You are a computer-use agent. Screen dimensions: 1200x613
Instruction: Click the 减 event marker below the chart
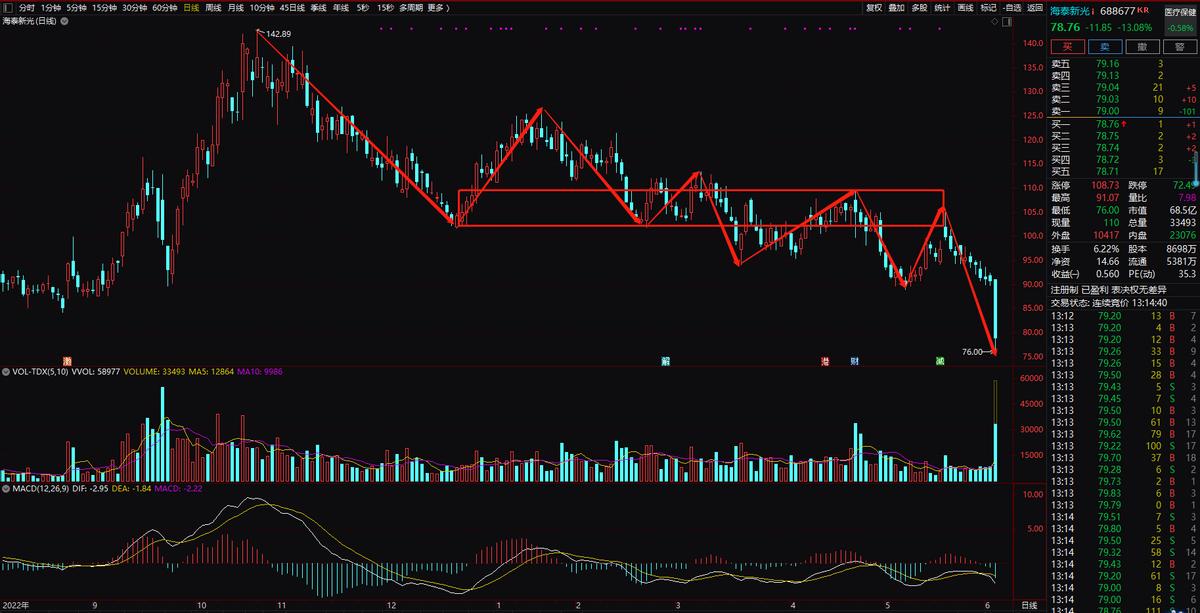coord(941,359)
